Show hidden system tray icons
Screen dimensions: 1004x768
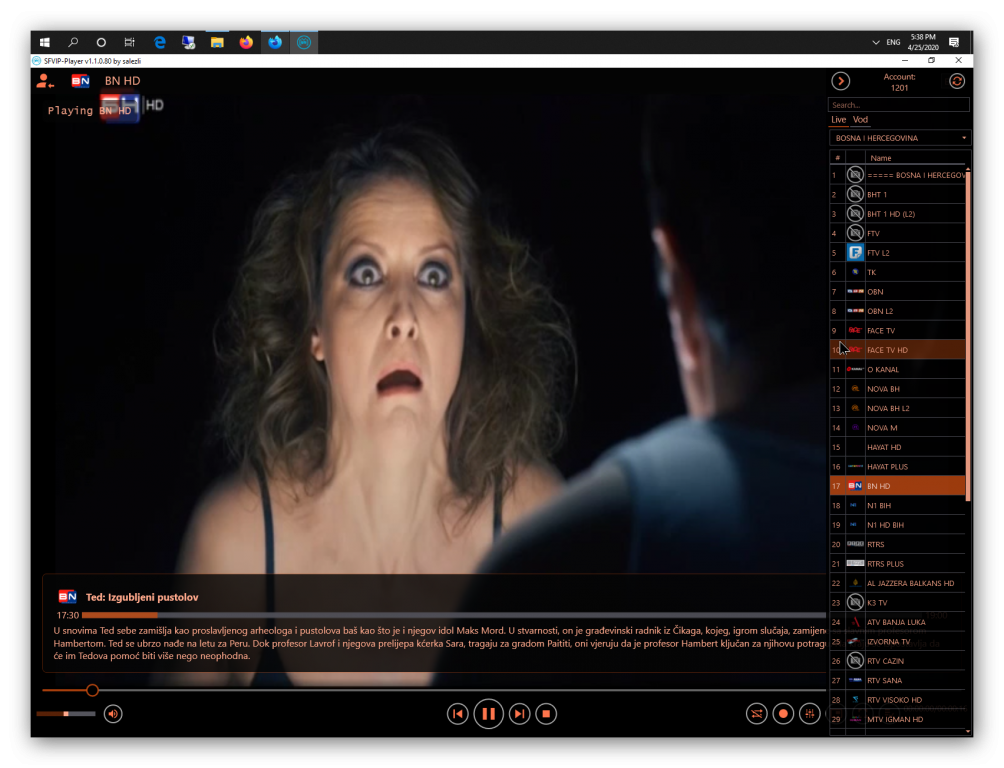pyautogui.click(x=875, y=42)
